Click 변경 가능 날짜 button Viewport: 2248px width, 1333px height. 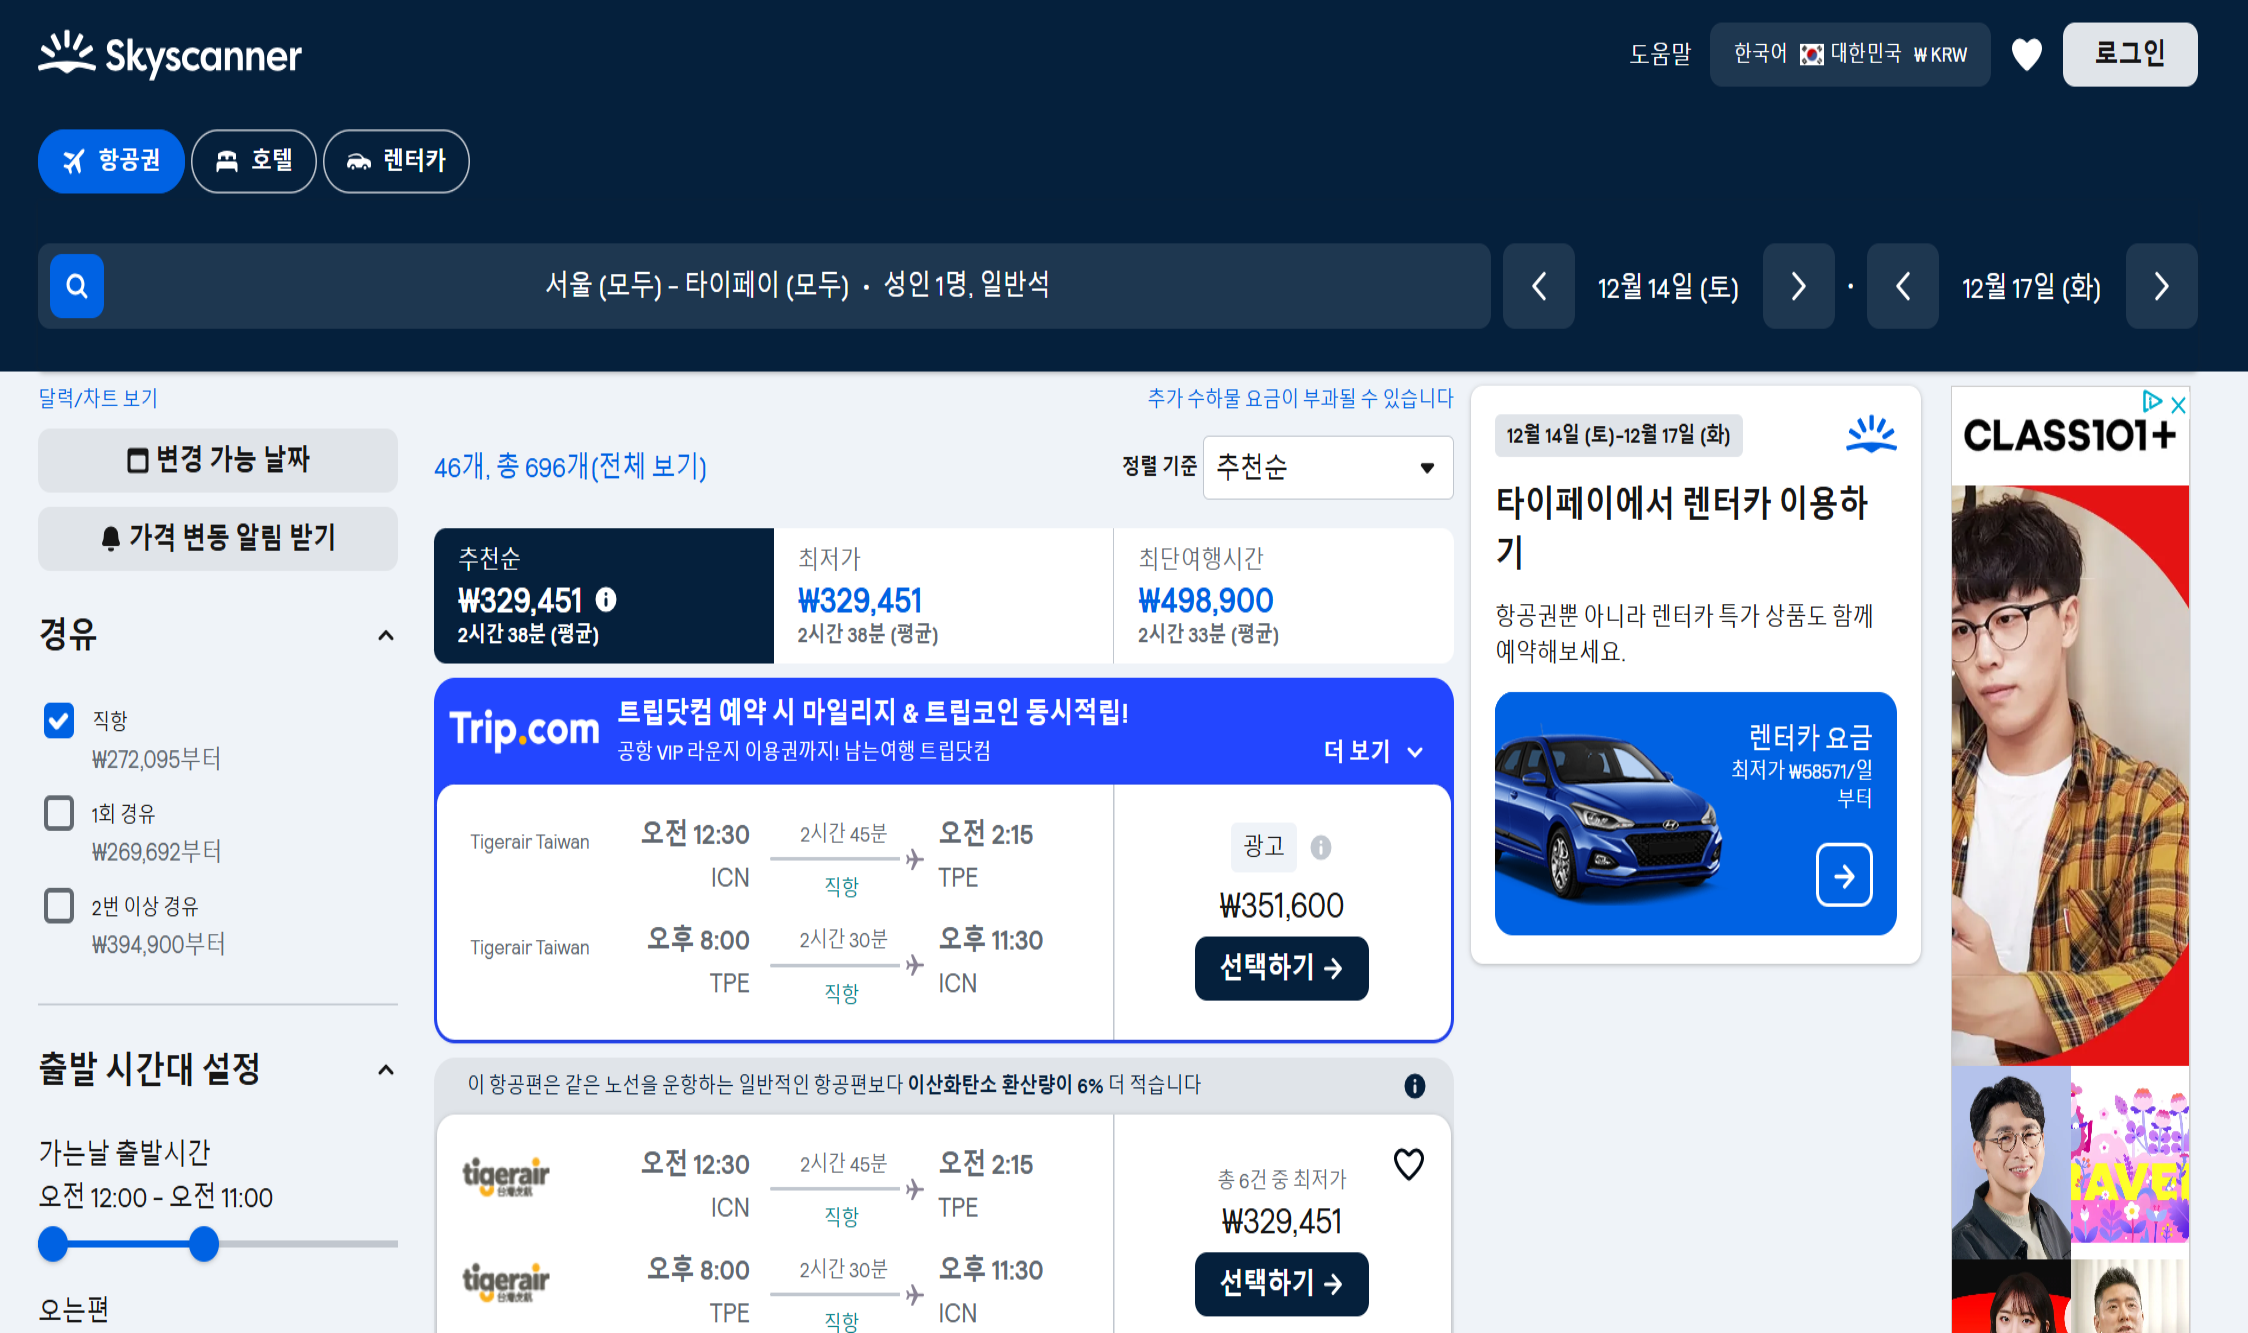click(218, 460)
